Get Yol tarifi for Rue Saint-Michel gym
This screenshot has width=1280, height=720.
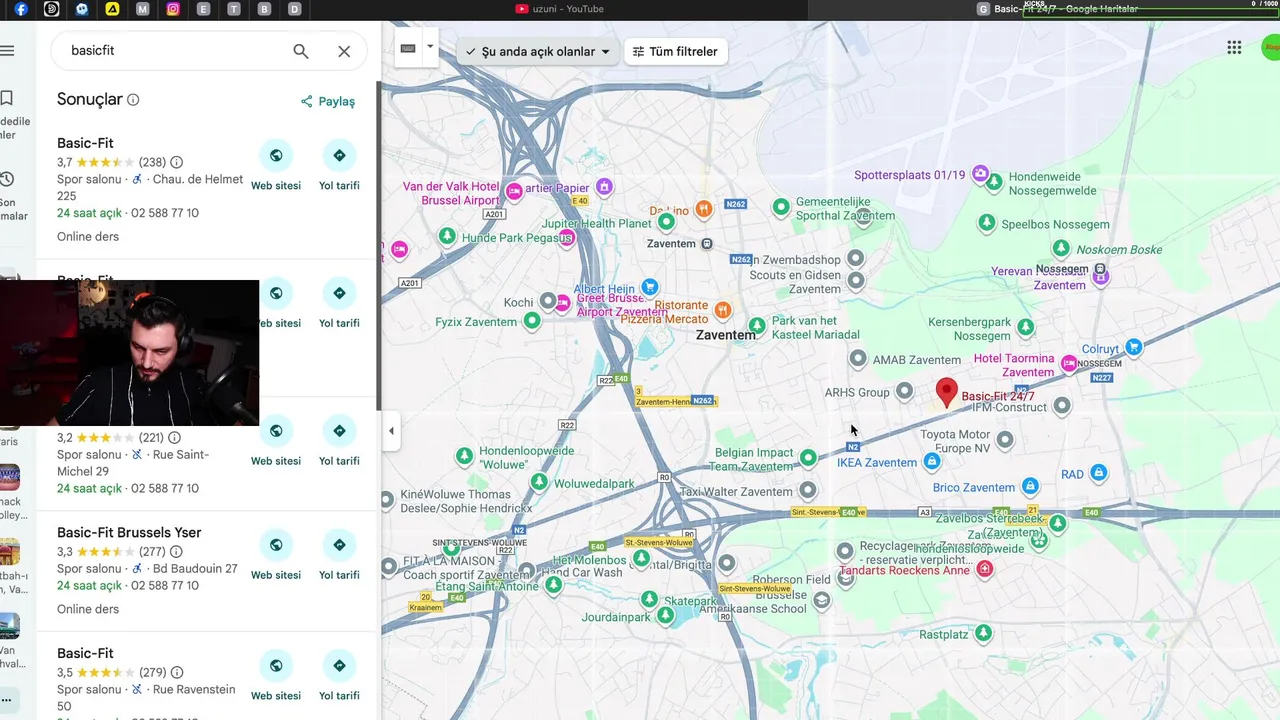click(x=339, y=442)
